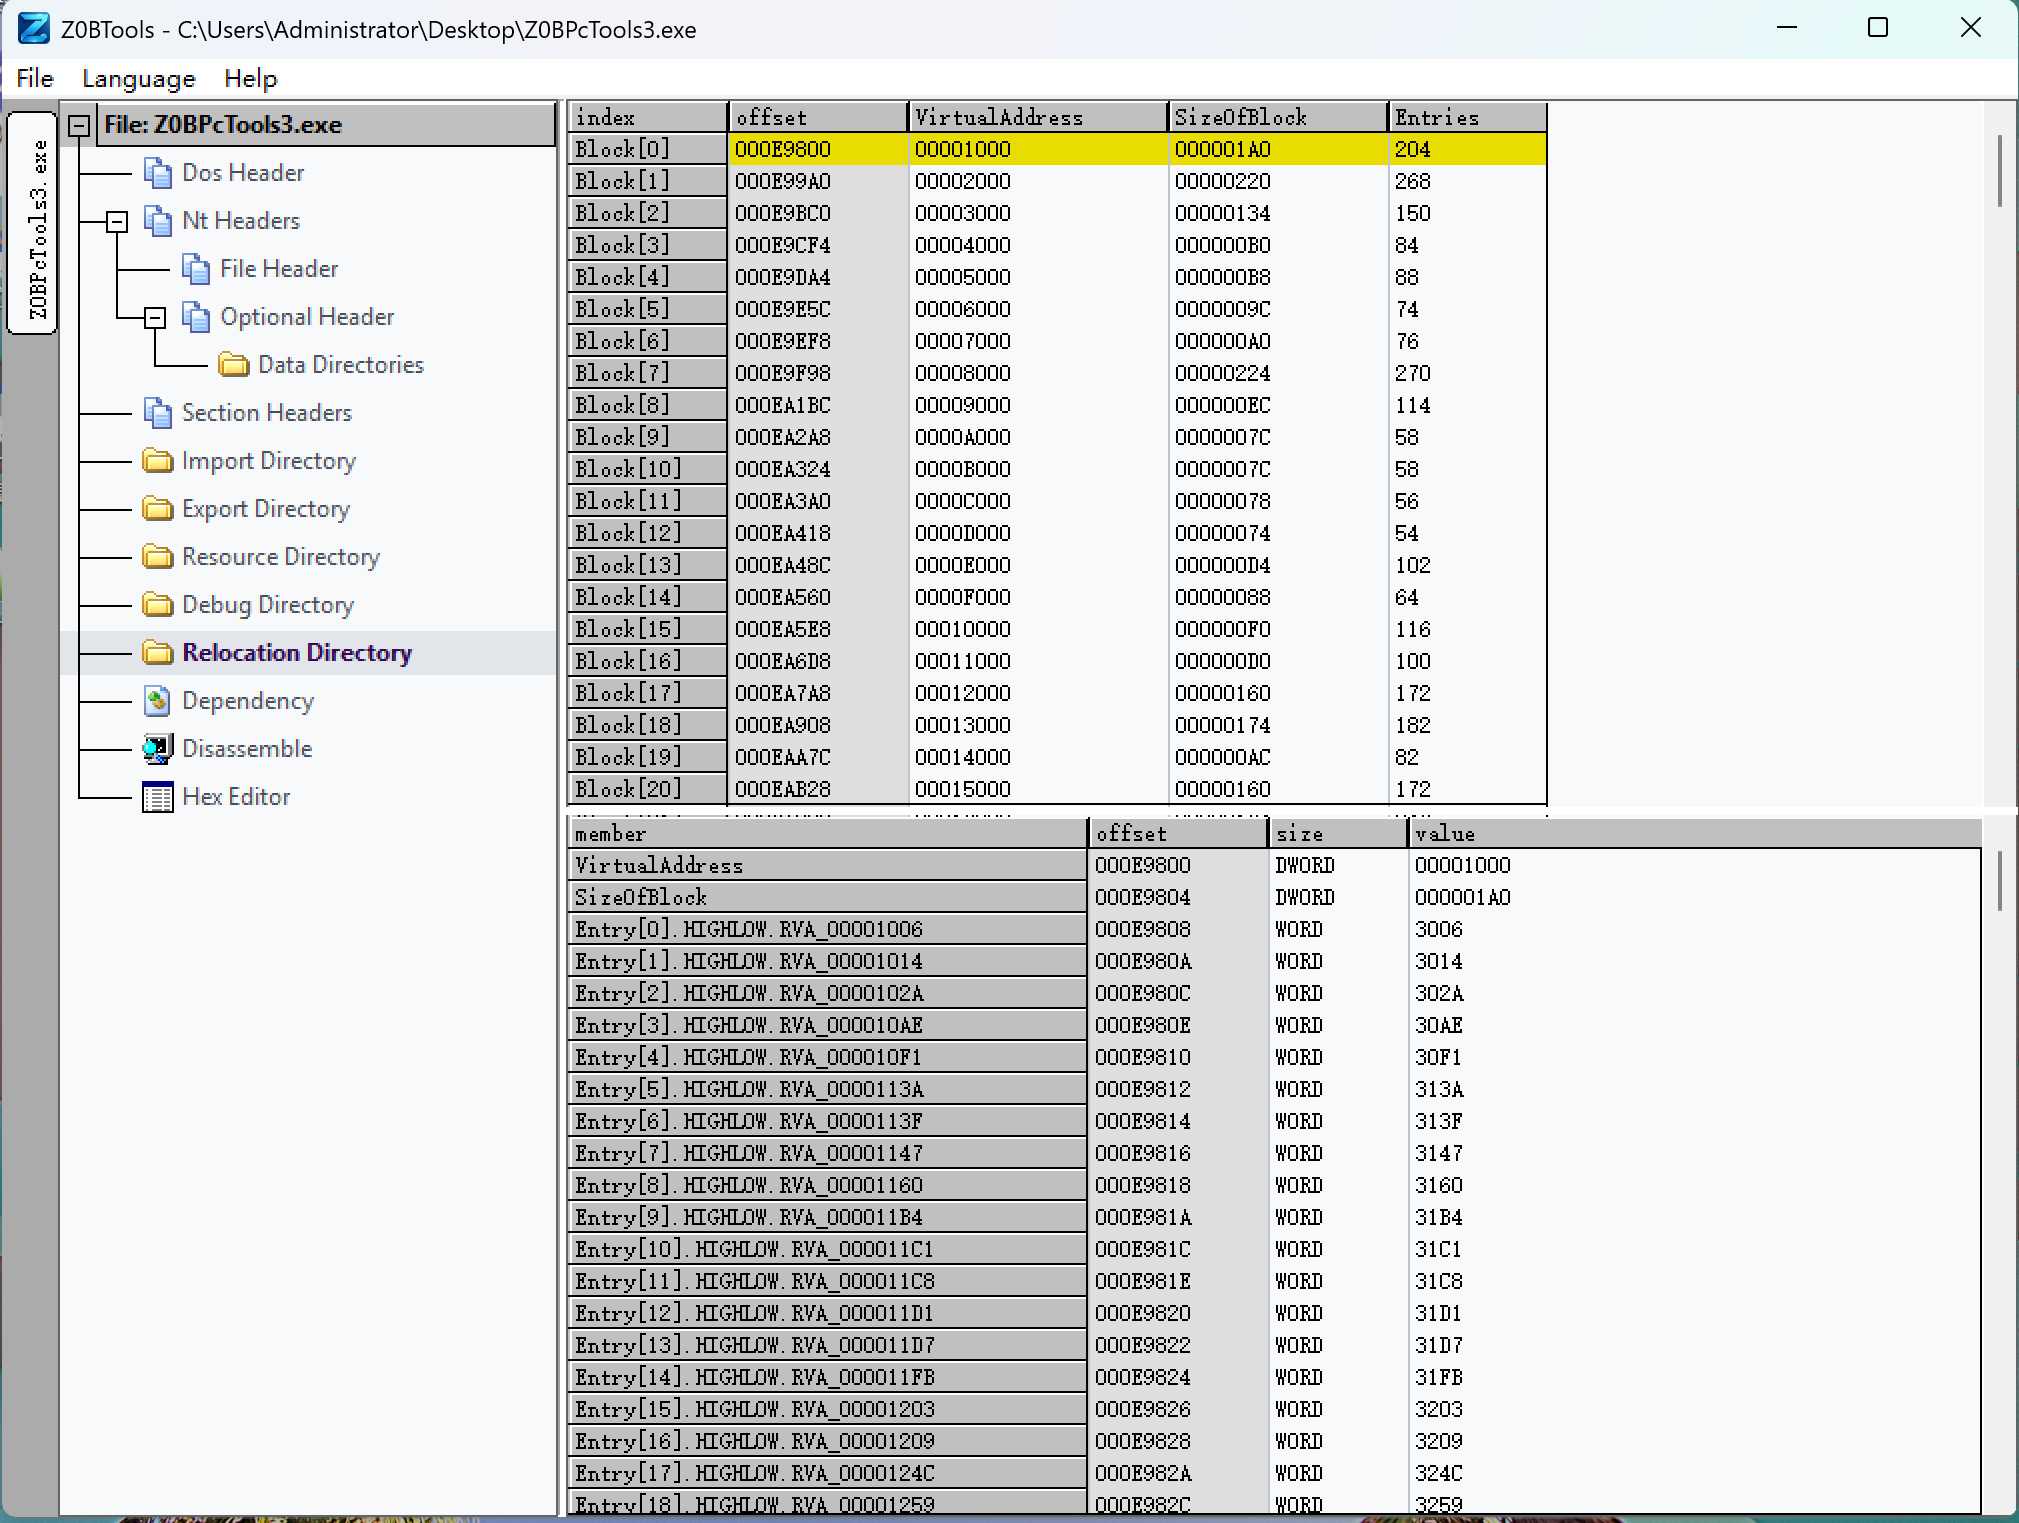This screenshot has height=1523, width=2019.
Task: Select Entry[10].HIGHLOW.RVA_000011C1 row
Action: (x=1274, y=1249)
